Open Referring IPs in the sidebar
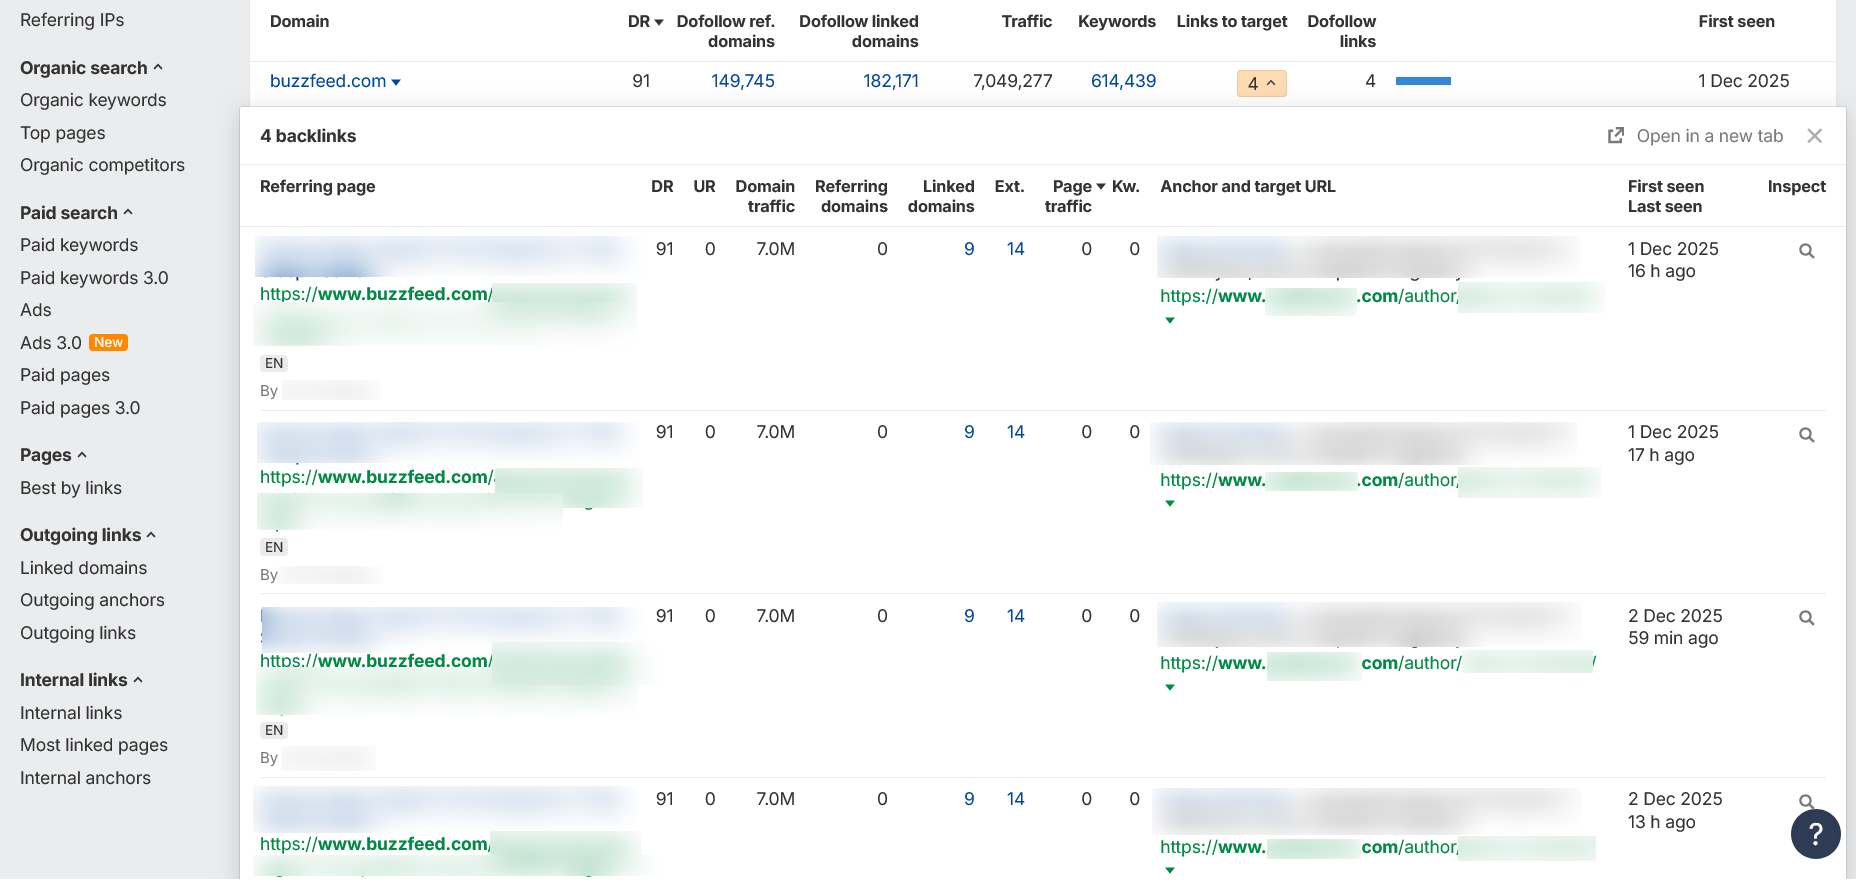The image size is (1856, 880). tap(72, 20)
